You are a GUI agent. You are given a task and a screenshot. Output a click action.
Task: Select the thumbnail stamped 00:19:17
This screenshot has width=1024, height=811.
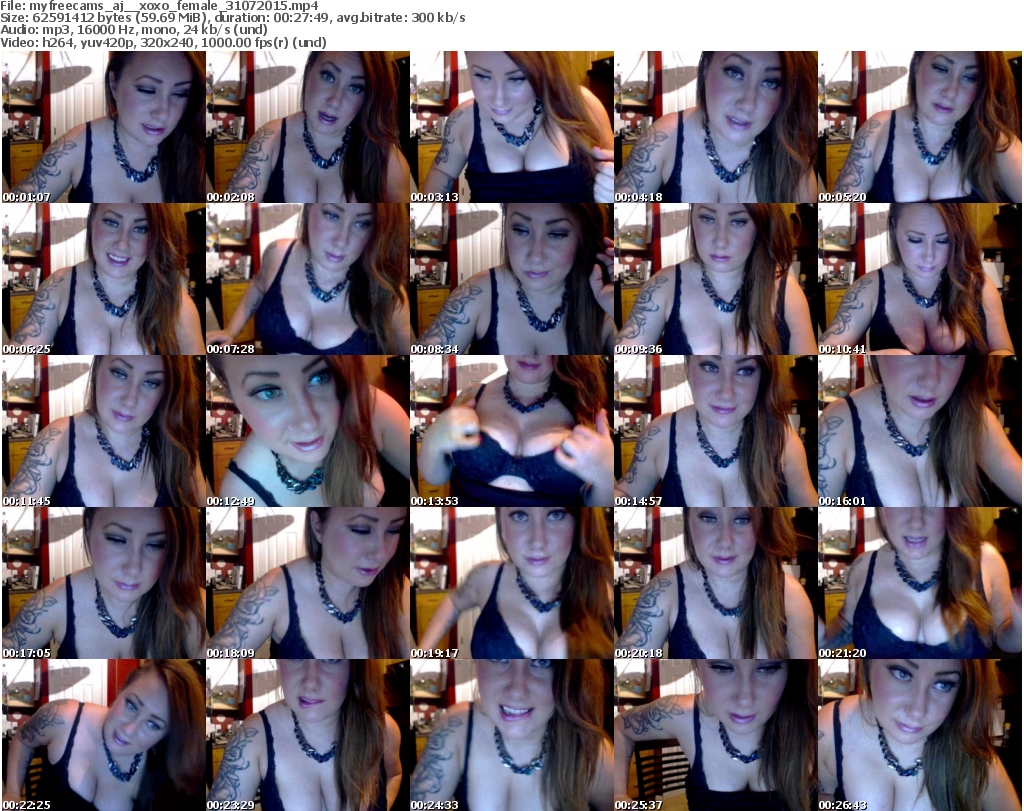[512, 583]
